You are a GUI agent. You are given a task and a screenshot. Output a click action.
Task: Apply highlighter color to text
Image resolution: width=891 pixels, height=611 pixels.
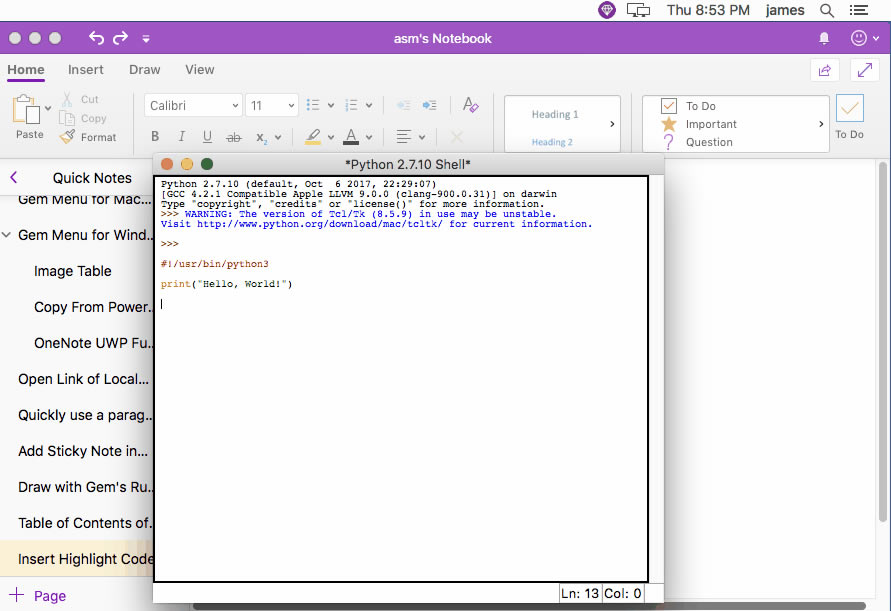[x=313, y=137]
